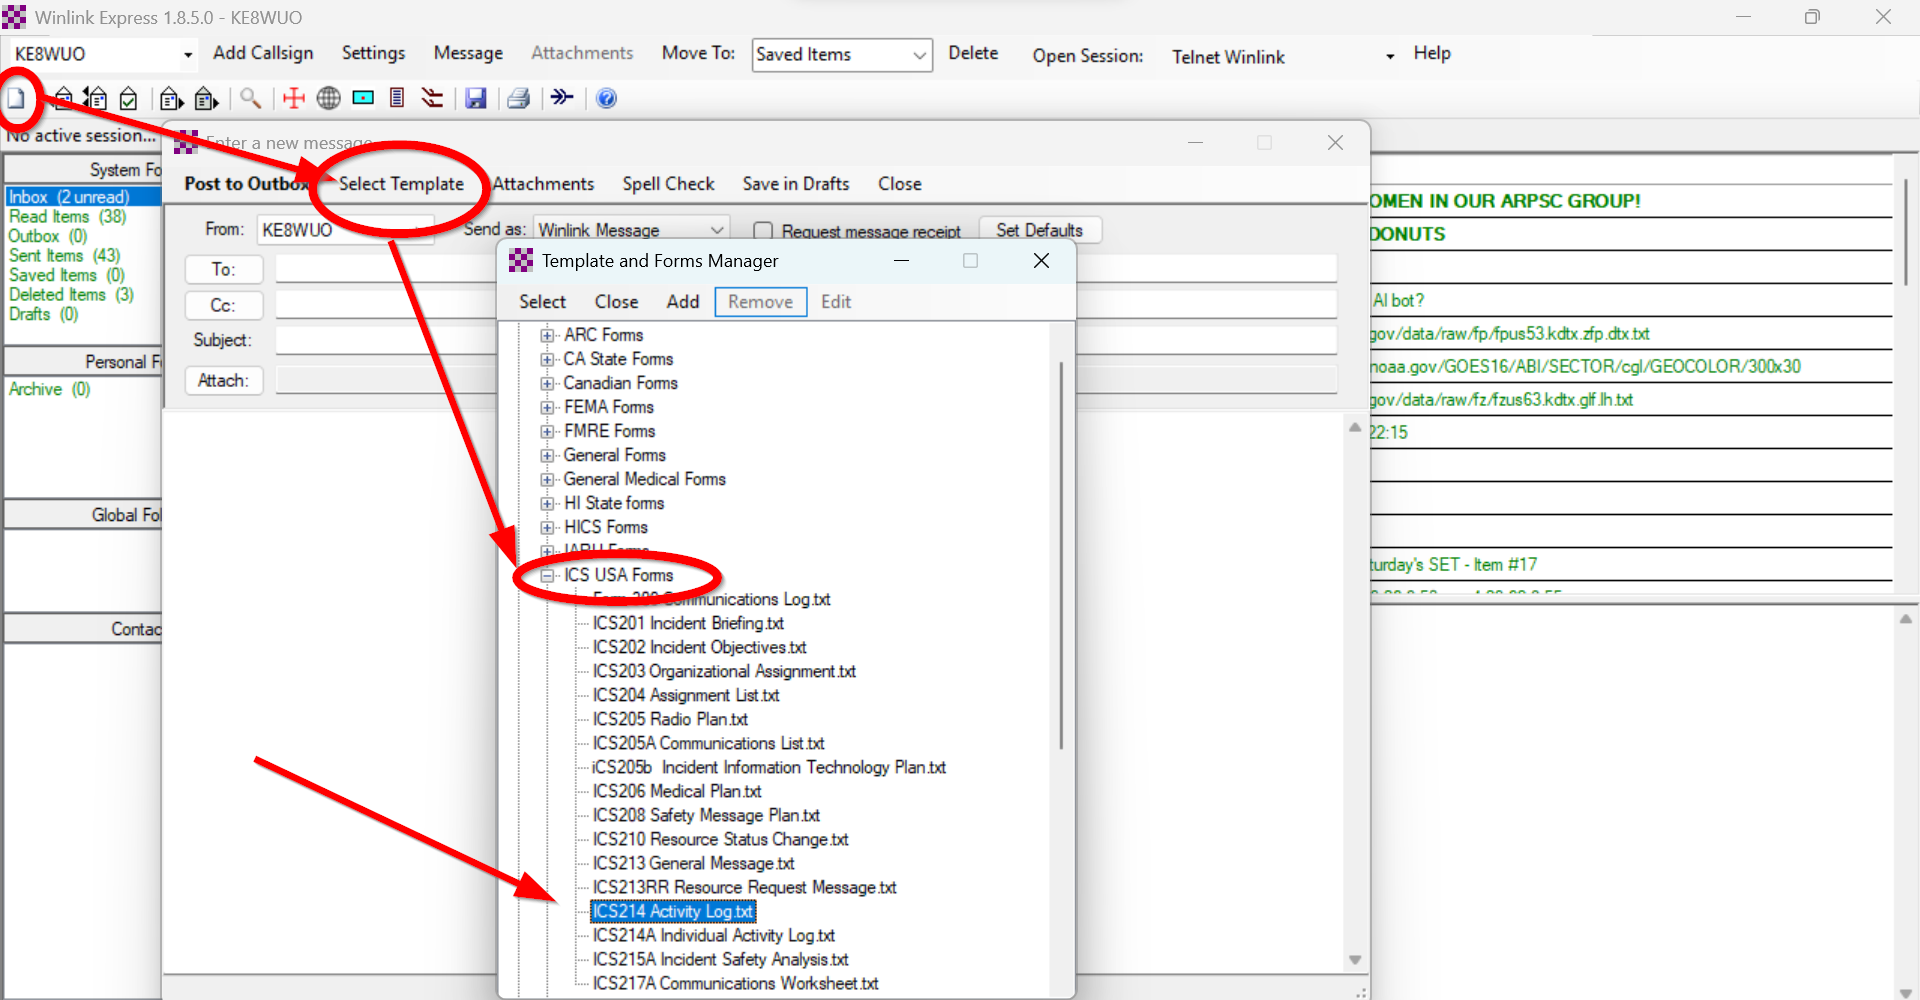Select ICS213RR Resource Request Message.txt
The width and height of the screenshot is (1920, 1000).
click(x=744, y=887)
